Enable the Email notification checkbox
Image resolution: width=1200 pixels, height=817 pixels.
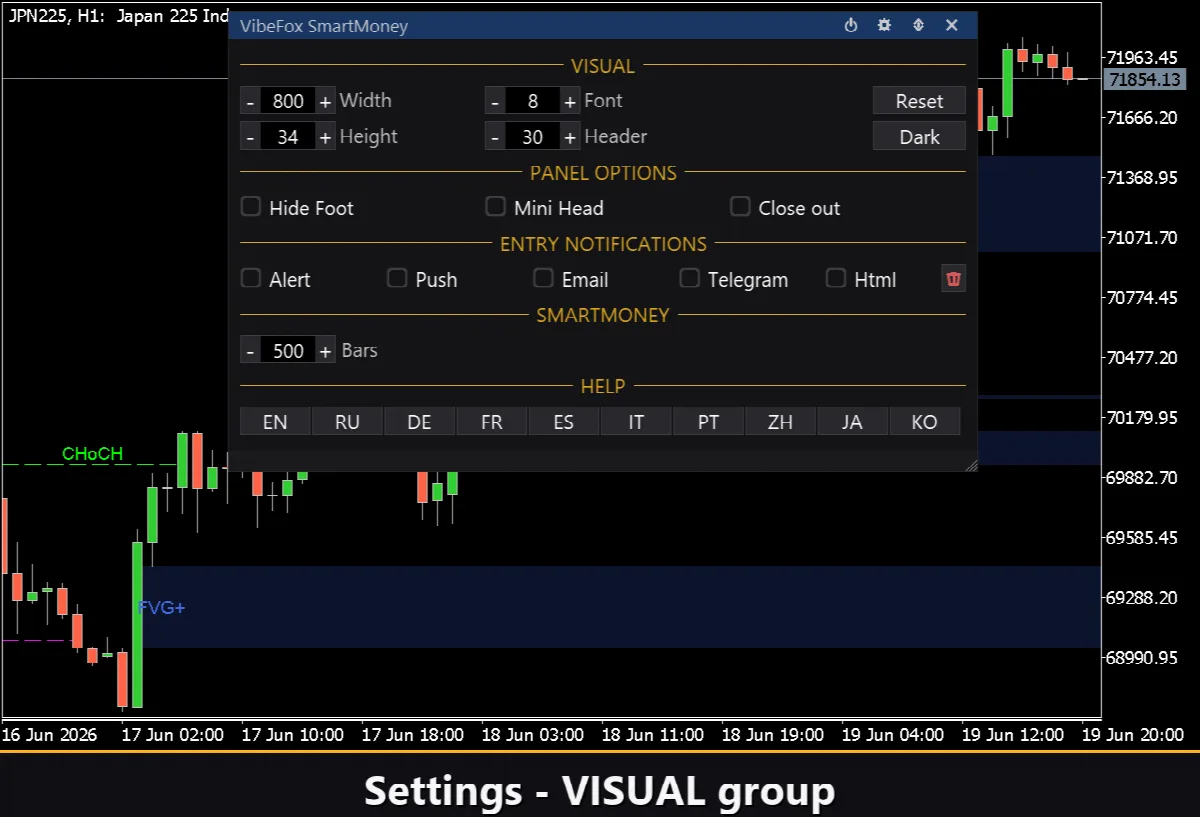[x=544, y=279]
